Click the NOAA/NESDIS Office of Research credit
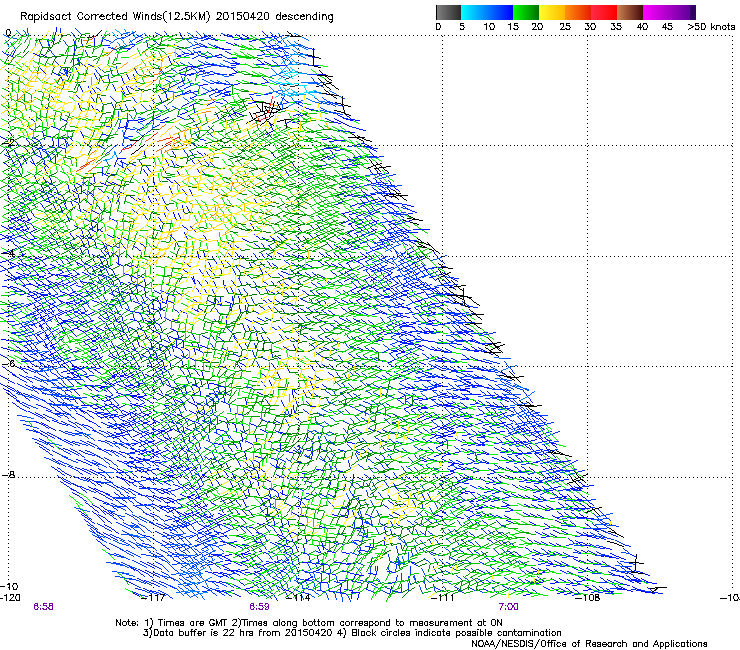 tap(589, 644)
